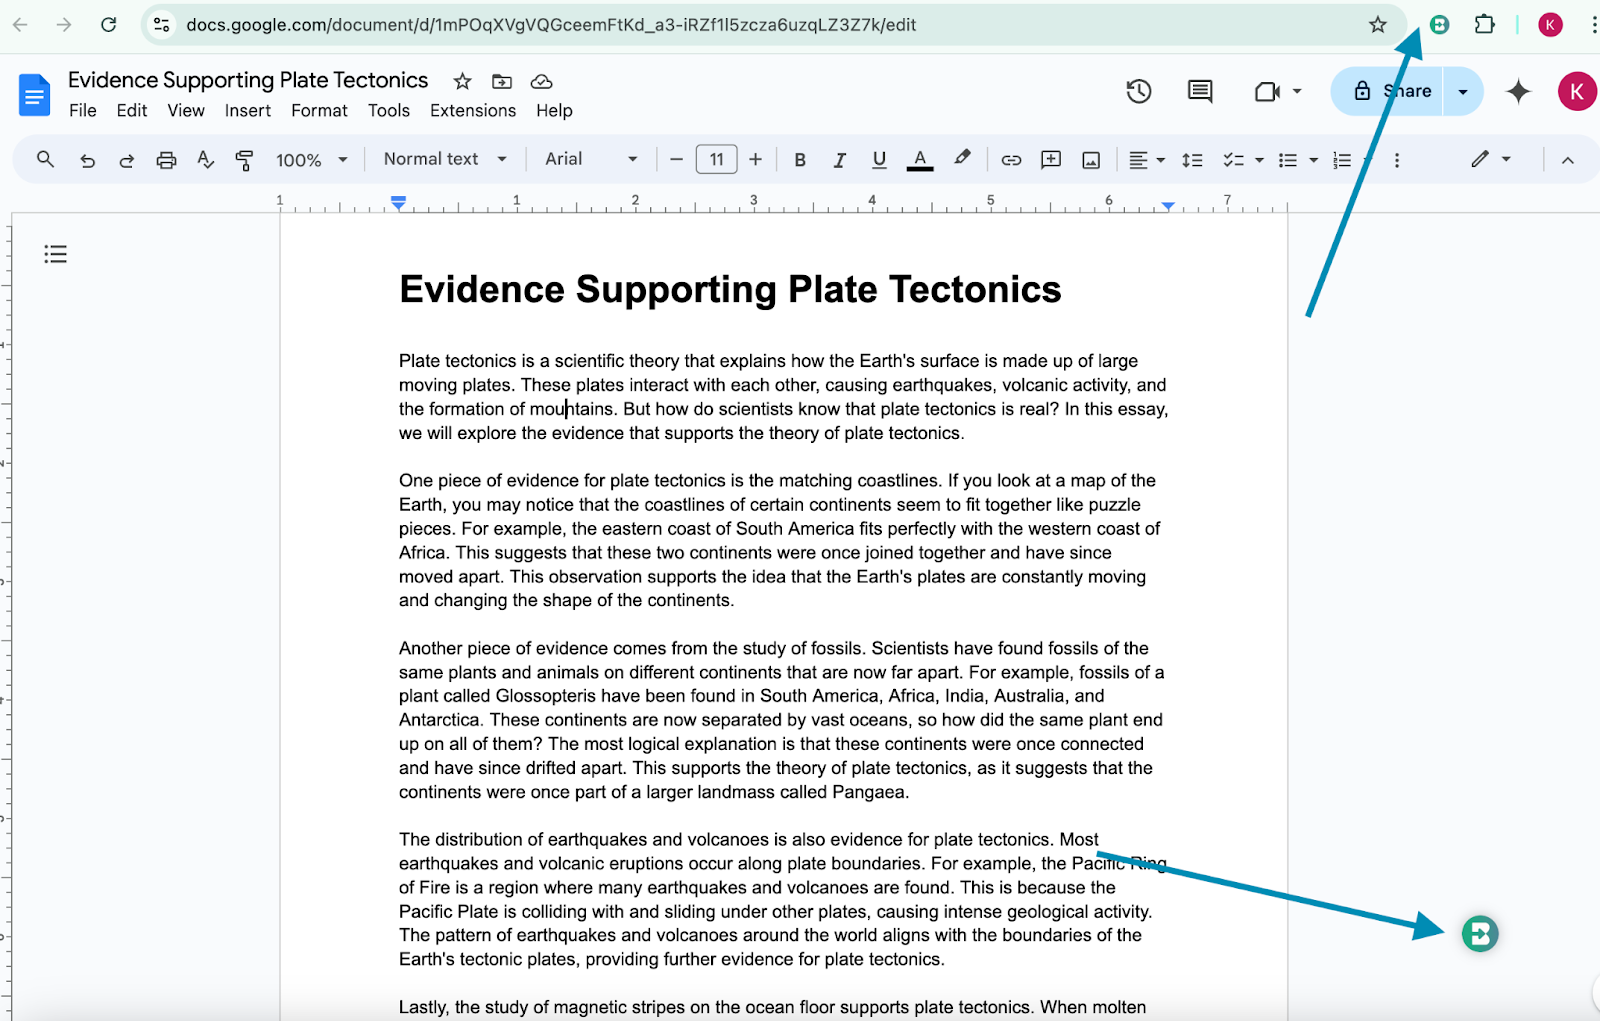Open version history clock icon
Viewport: 1600px width, 1021px height.
coord(1139,92)
